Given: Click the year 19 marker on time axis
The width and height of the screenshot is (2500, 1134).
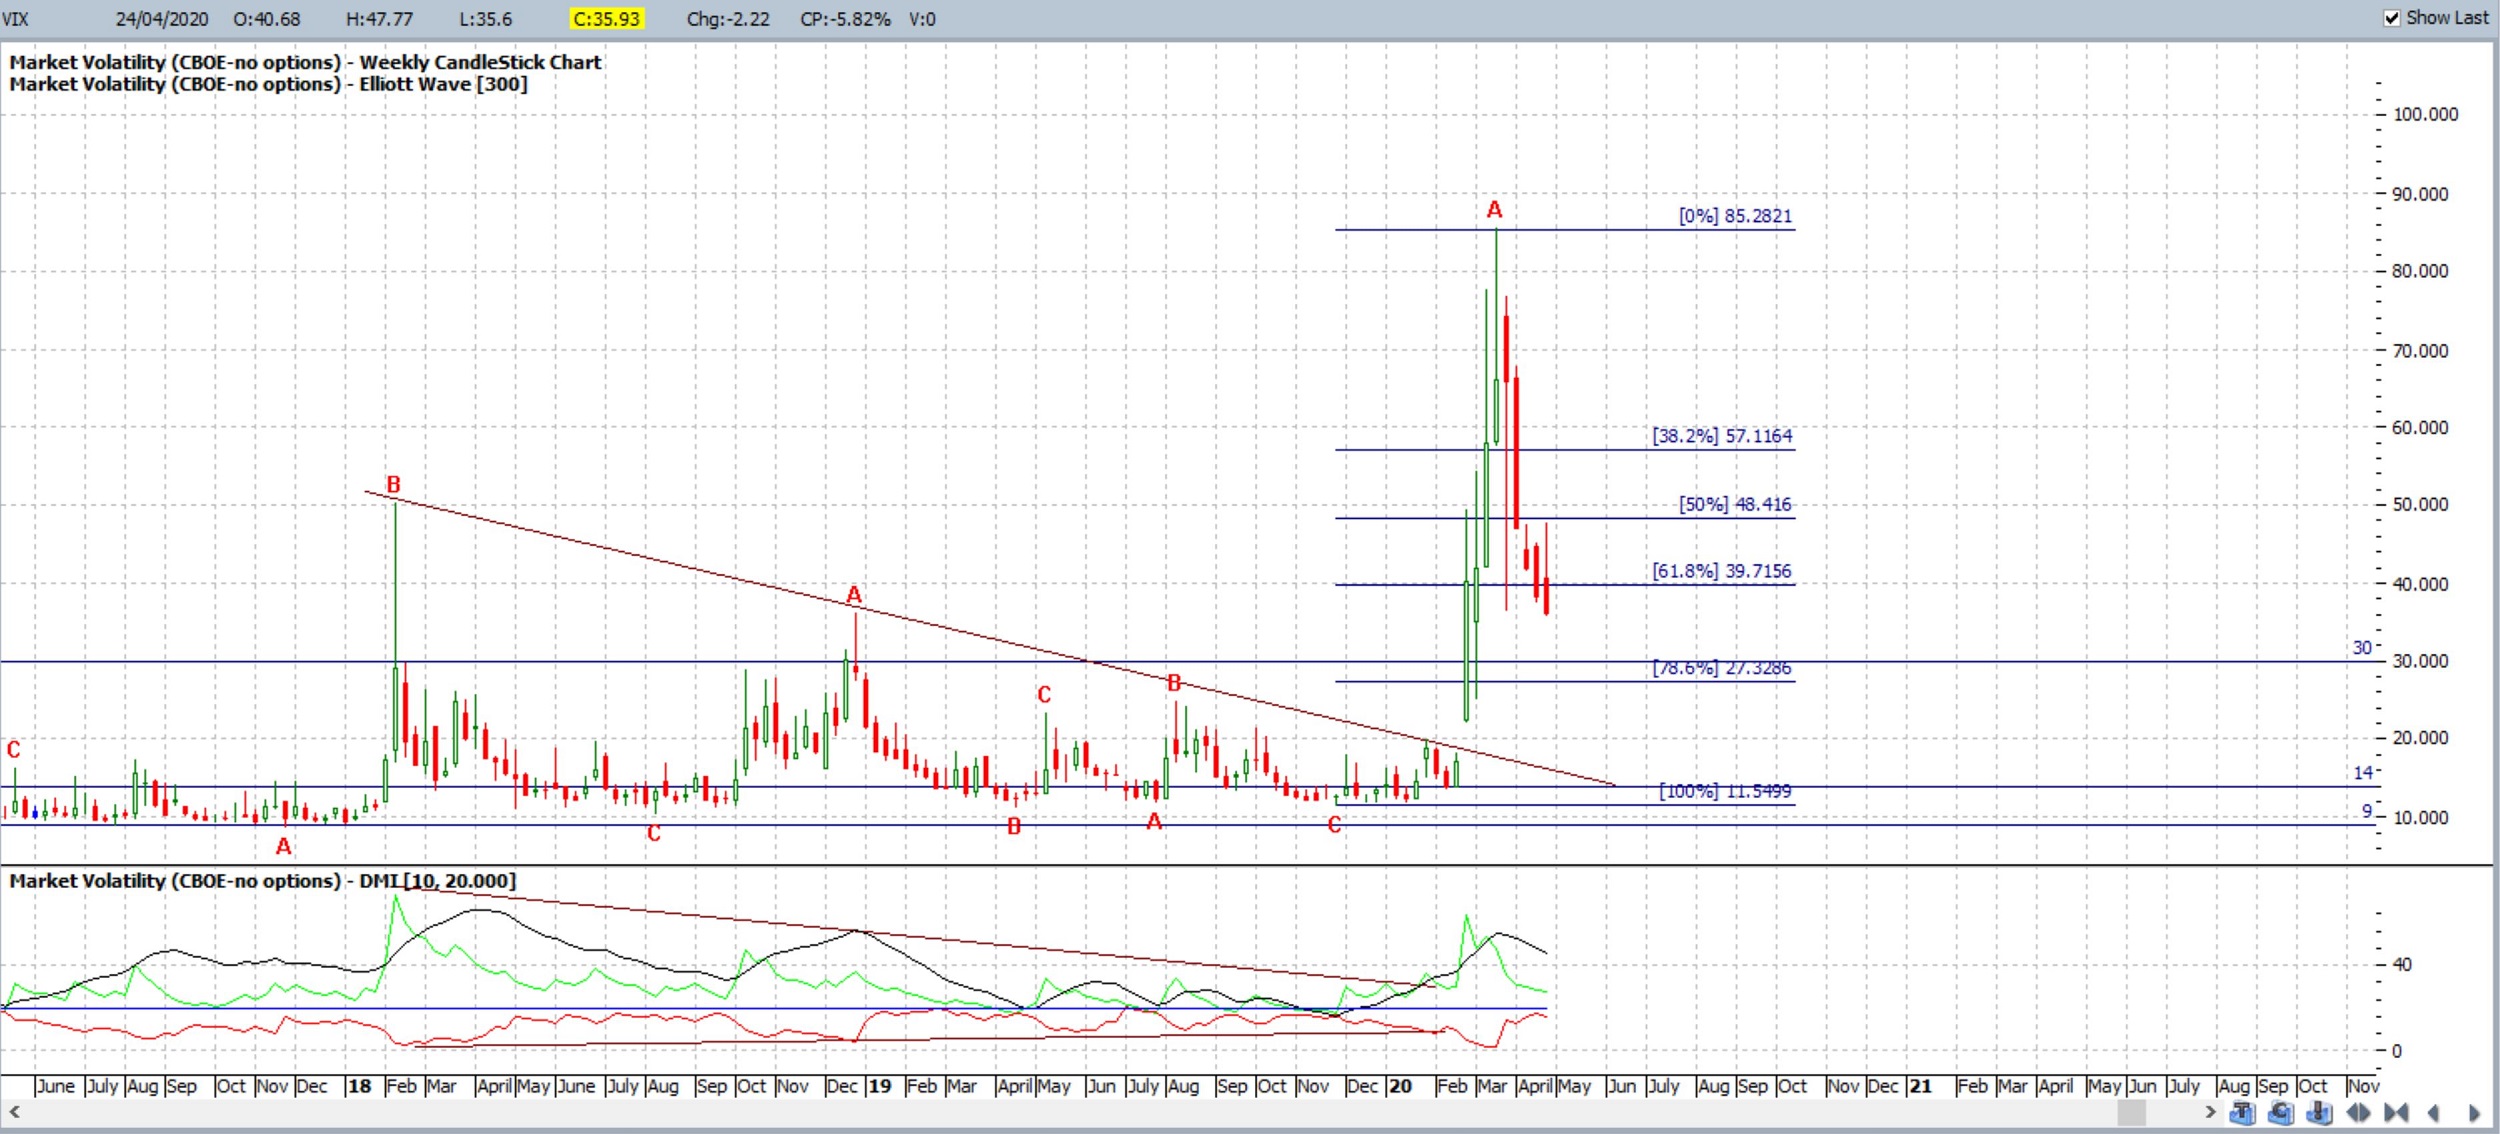Looking at the screenshot, I should click(x=879, y=1086).
